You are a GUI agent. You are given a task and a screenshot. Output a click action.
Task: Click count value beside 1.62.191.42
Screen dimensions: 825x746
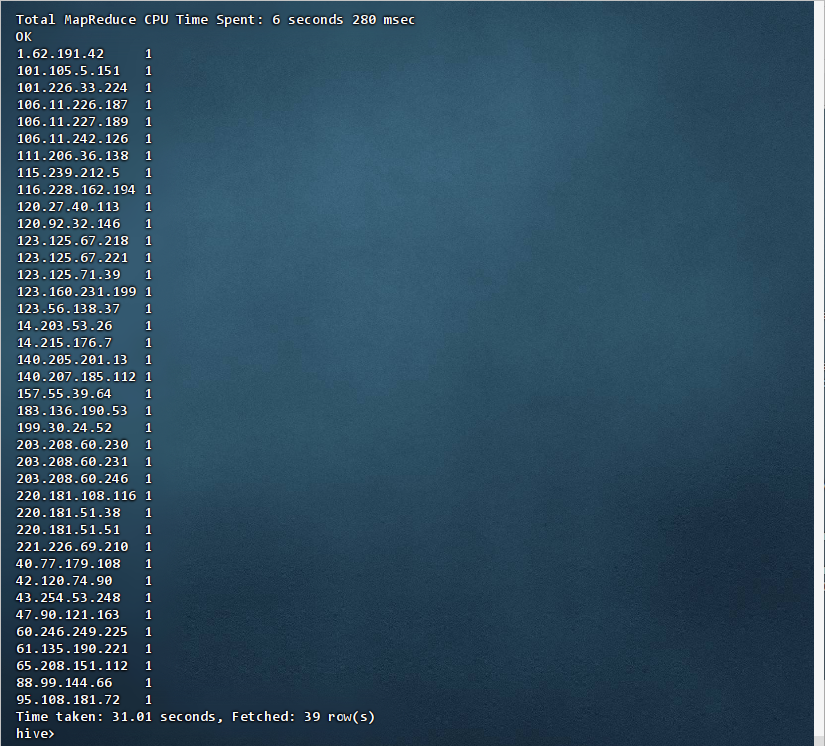(x=148, y=54)
